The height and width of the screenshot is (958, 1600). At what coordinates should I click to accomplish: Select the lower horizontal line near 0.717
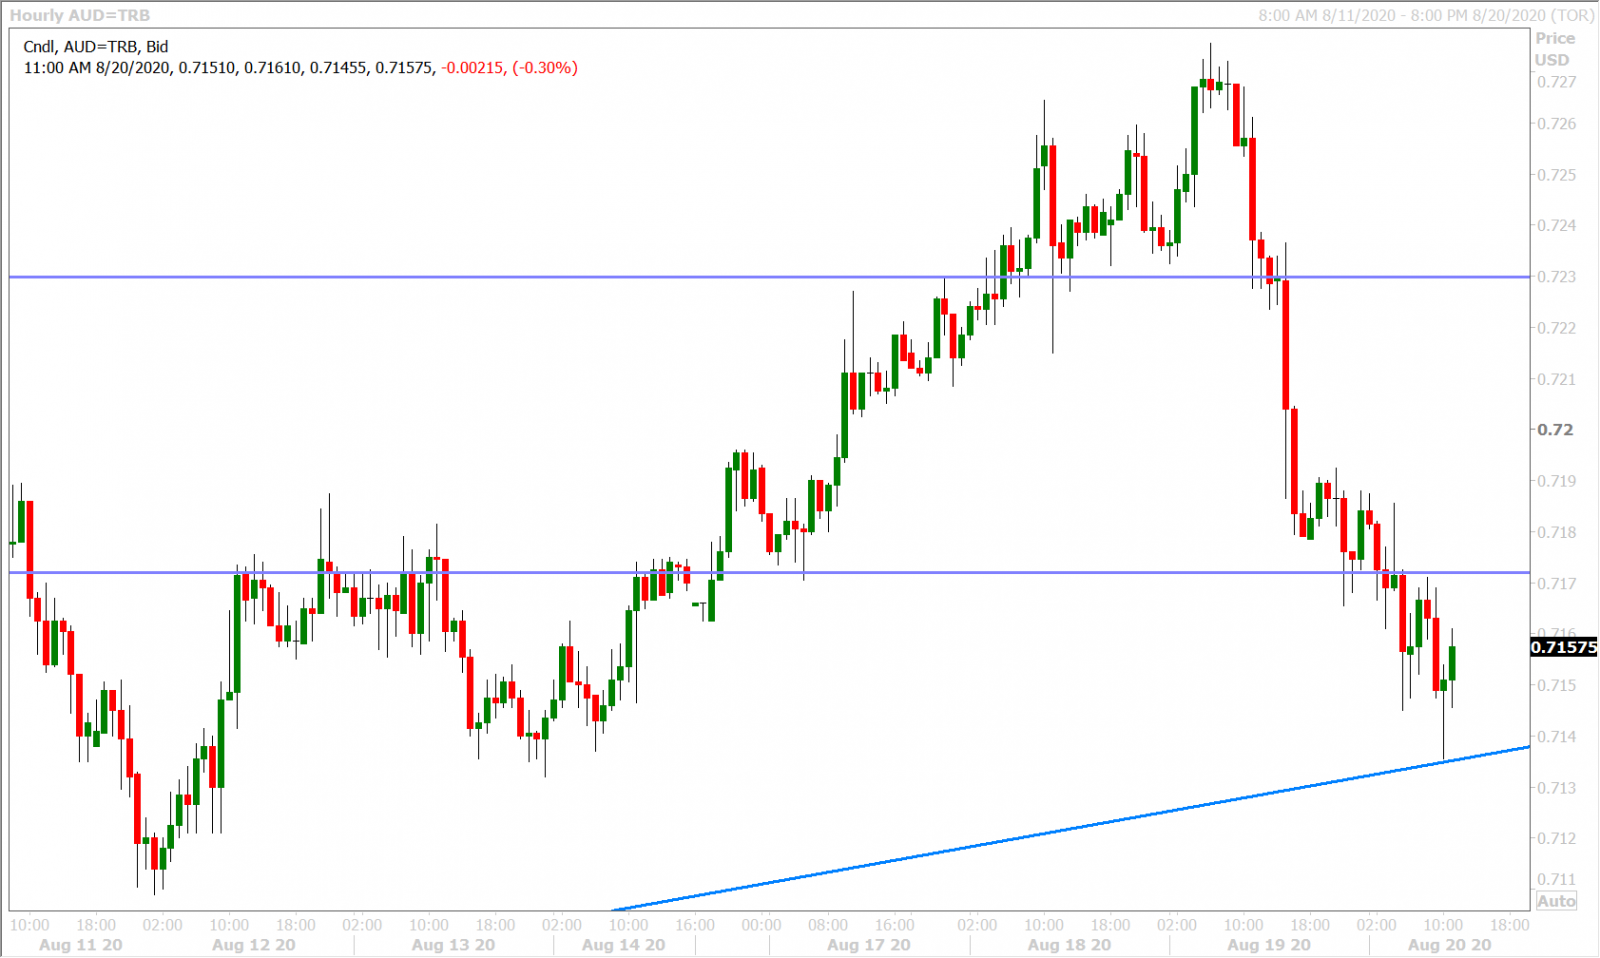point(900,573)
